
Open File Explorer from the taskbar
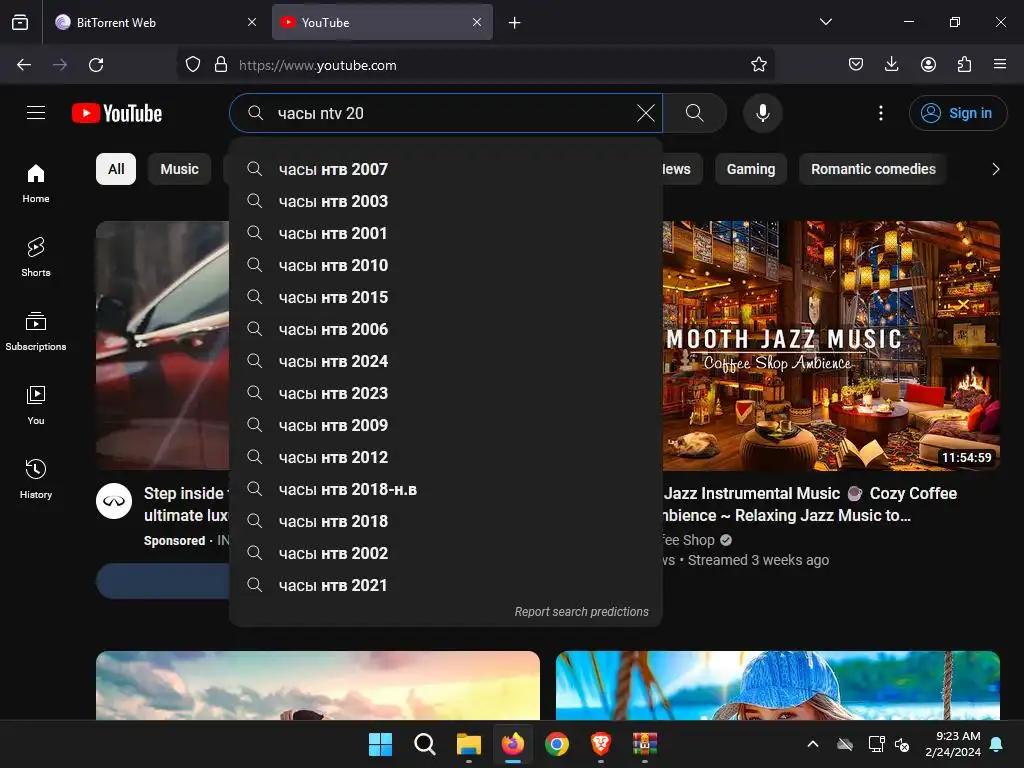468,744
